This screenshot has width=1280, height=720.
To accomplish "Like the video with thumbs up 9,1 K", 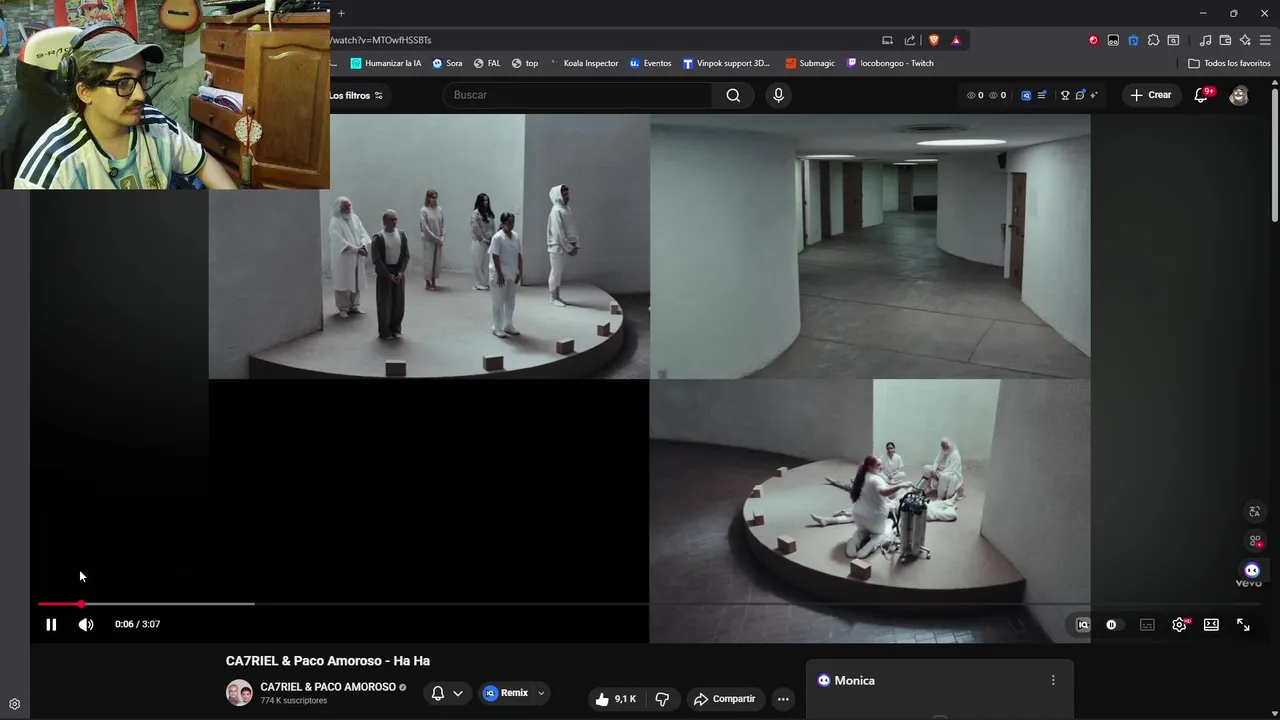I will click(616, 699).
